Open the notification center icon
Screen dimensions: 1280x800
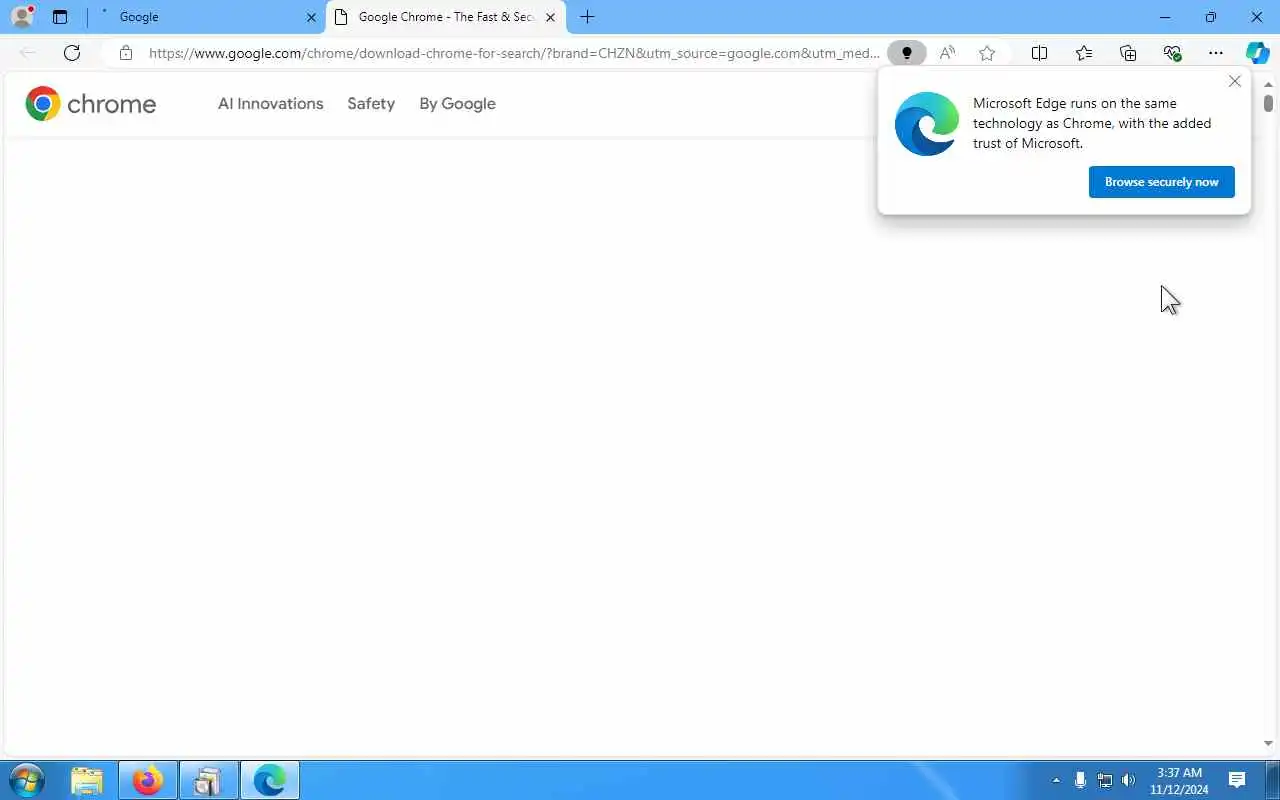point(1237,780)
